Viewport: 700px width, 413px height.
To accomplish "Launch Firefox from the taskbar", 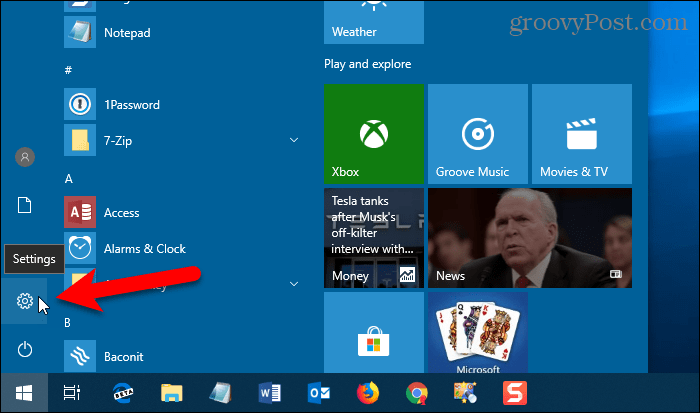I will [368, 393].
